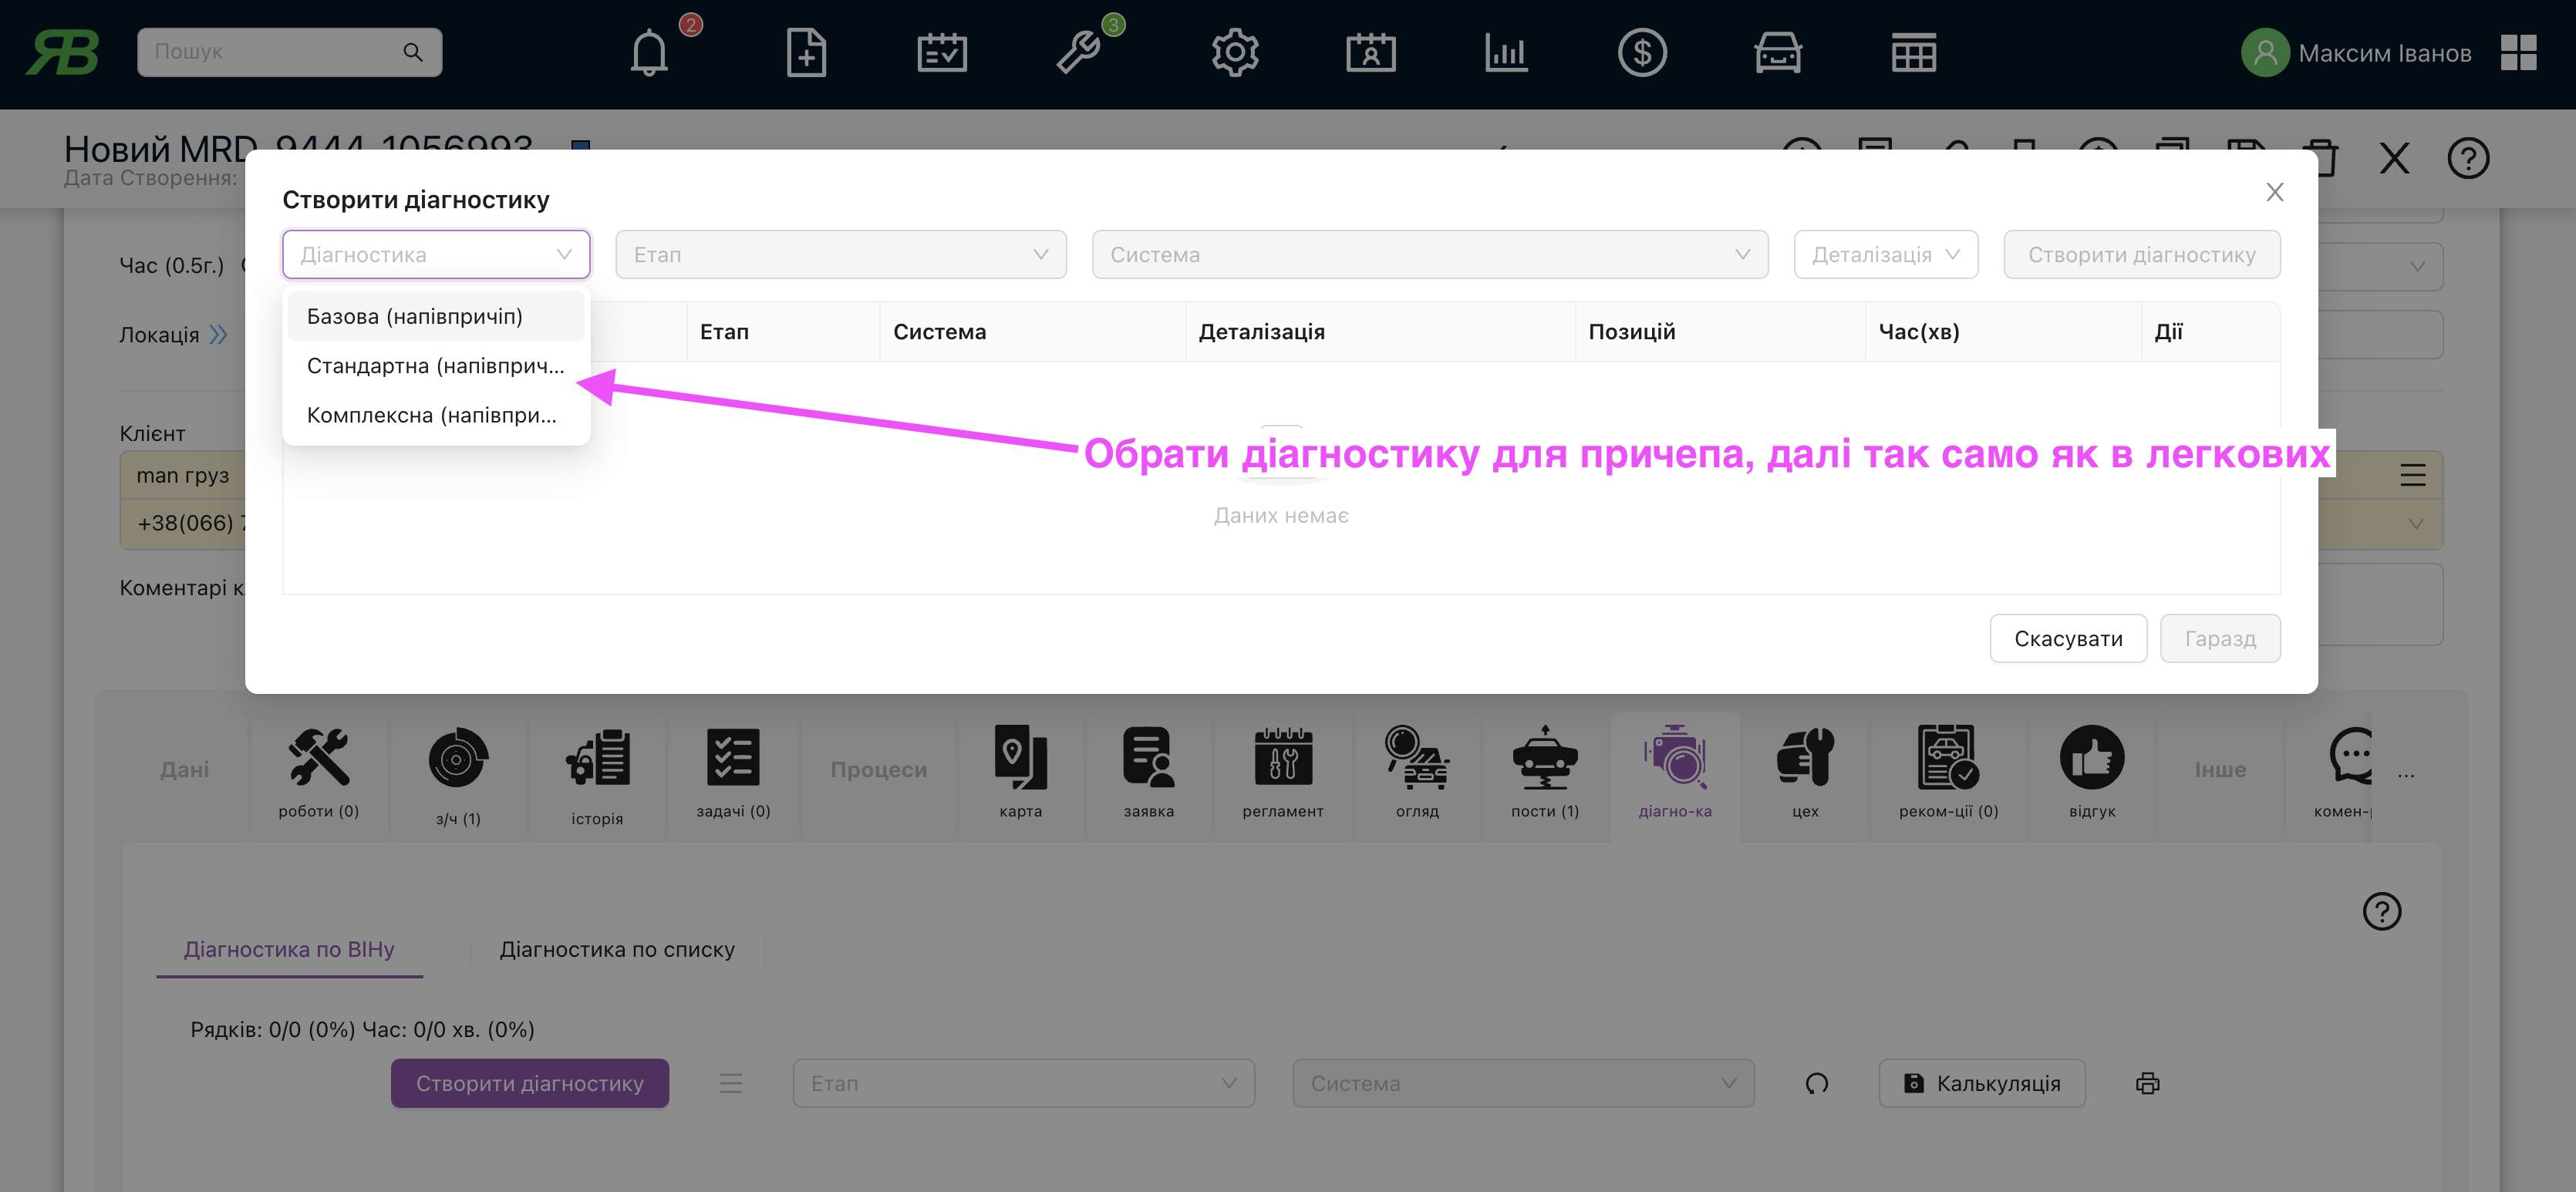Open the dollar cashbox icon
Viewport: 2576px width, 1192px height.
tap(1642, 53)
